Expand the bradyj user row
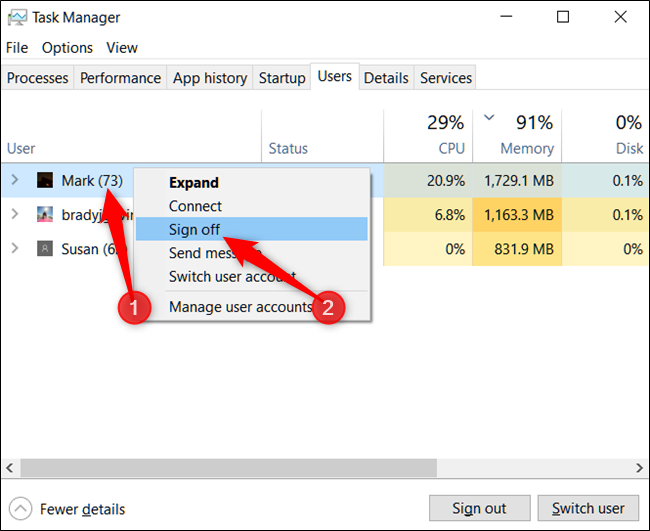The height and width of the screenshot is (531, 650). pos(14,214)
